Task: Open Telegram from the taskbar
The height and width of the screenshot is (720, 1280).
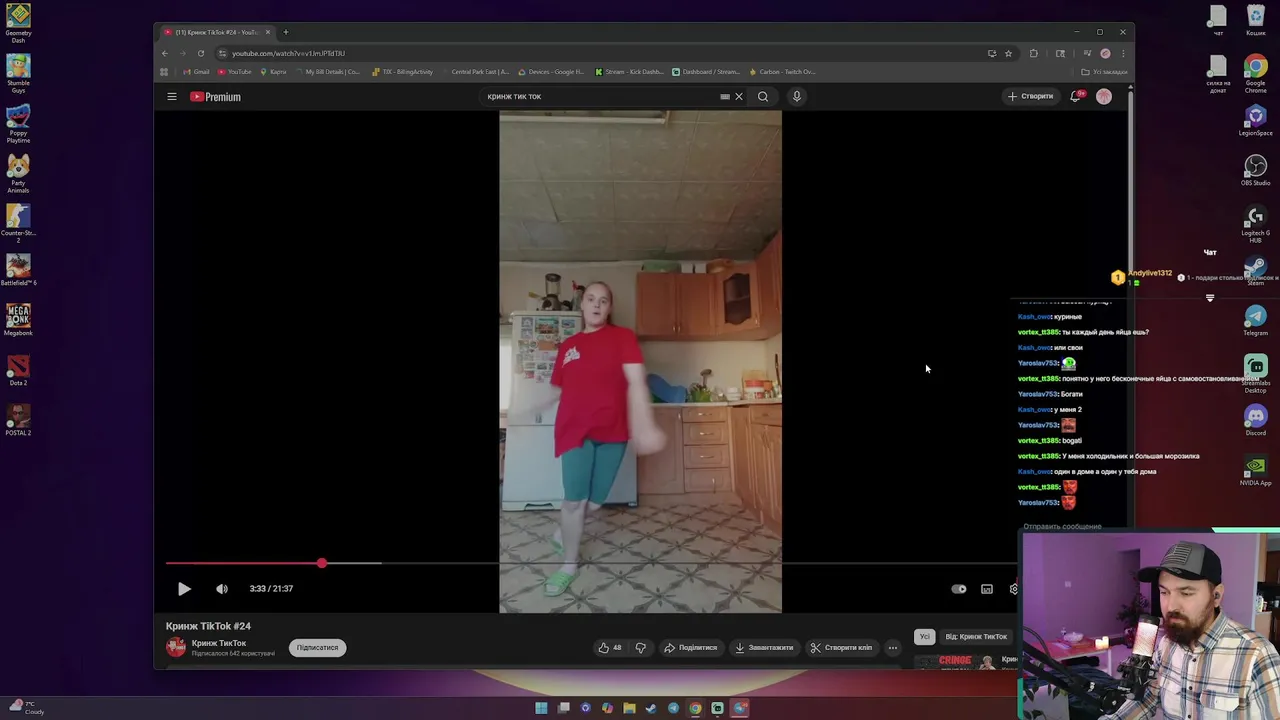Action: pyautogui.click(x=673, y=708)
